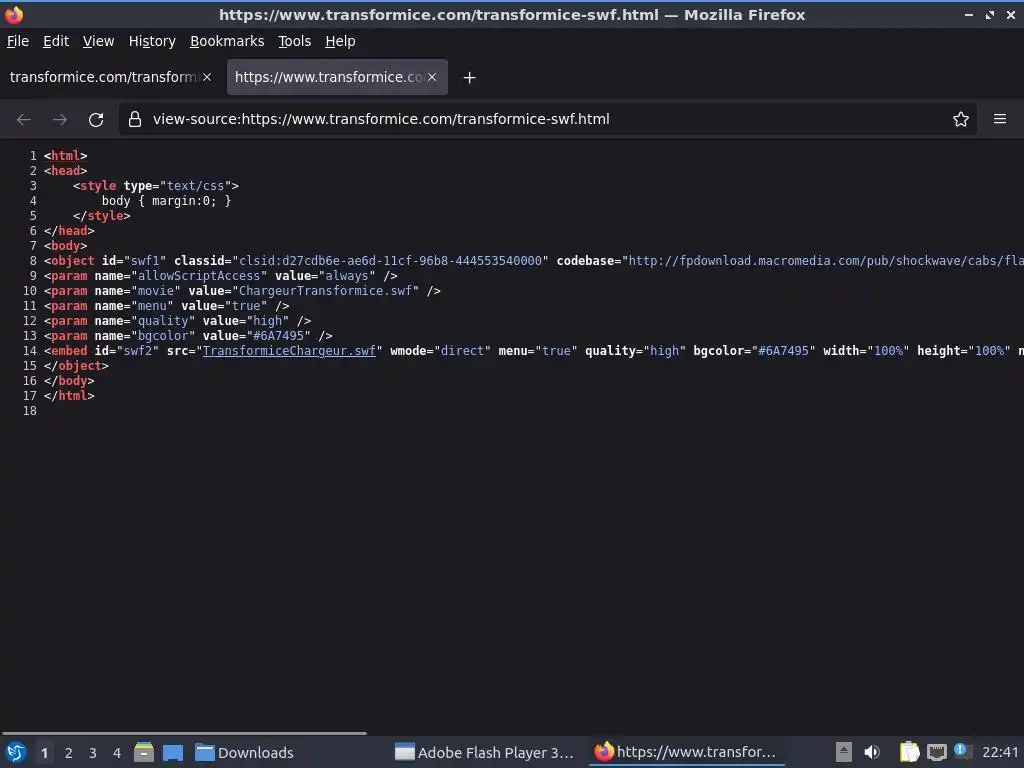Click the clsid classid value on line 8
The width and height of the screenshot is (1024, 768).
[390, 261]
